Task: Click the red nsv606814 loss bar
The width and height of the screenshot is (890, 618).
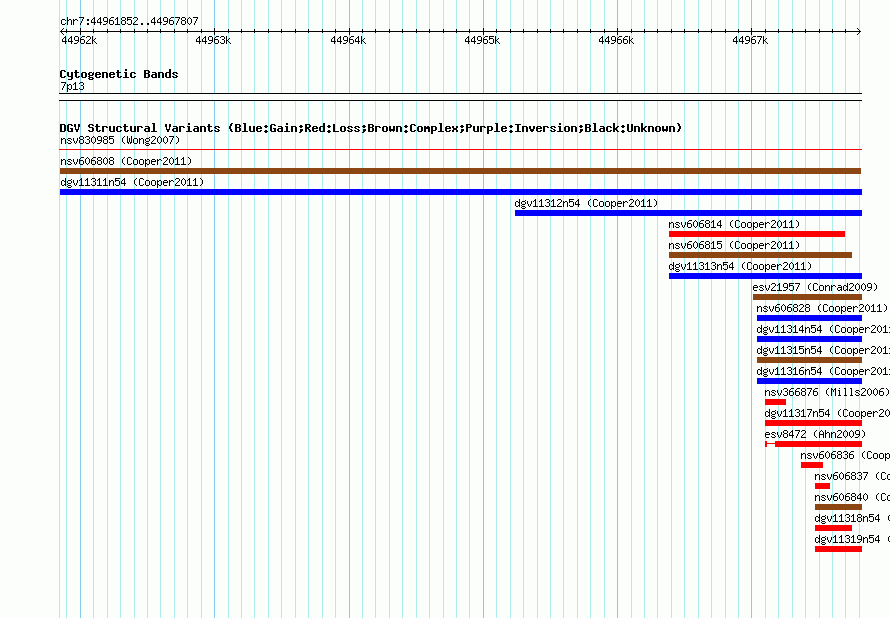Action: click(757, 234)
